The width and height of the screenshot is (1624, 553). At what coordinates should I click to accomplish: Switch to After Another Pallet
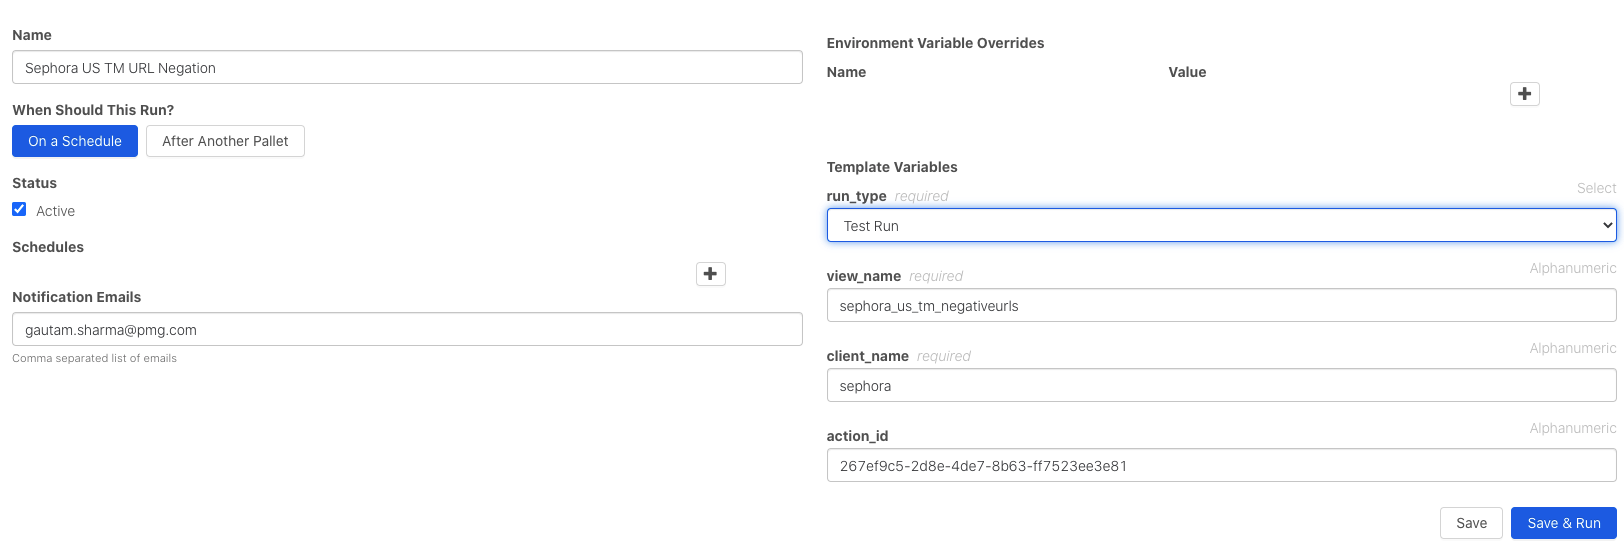click(x=225, y=141)
